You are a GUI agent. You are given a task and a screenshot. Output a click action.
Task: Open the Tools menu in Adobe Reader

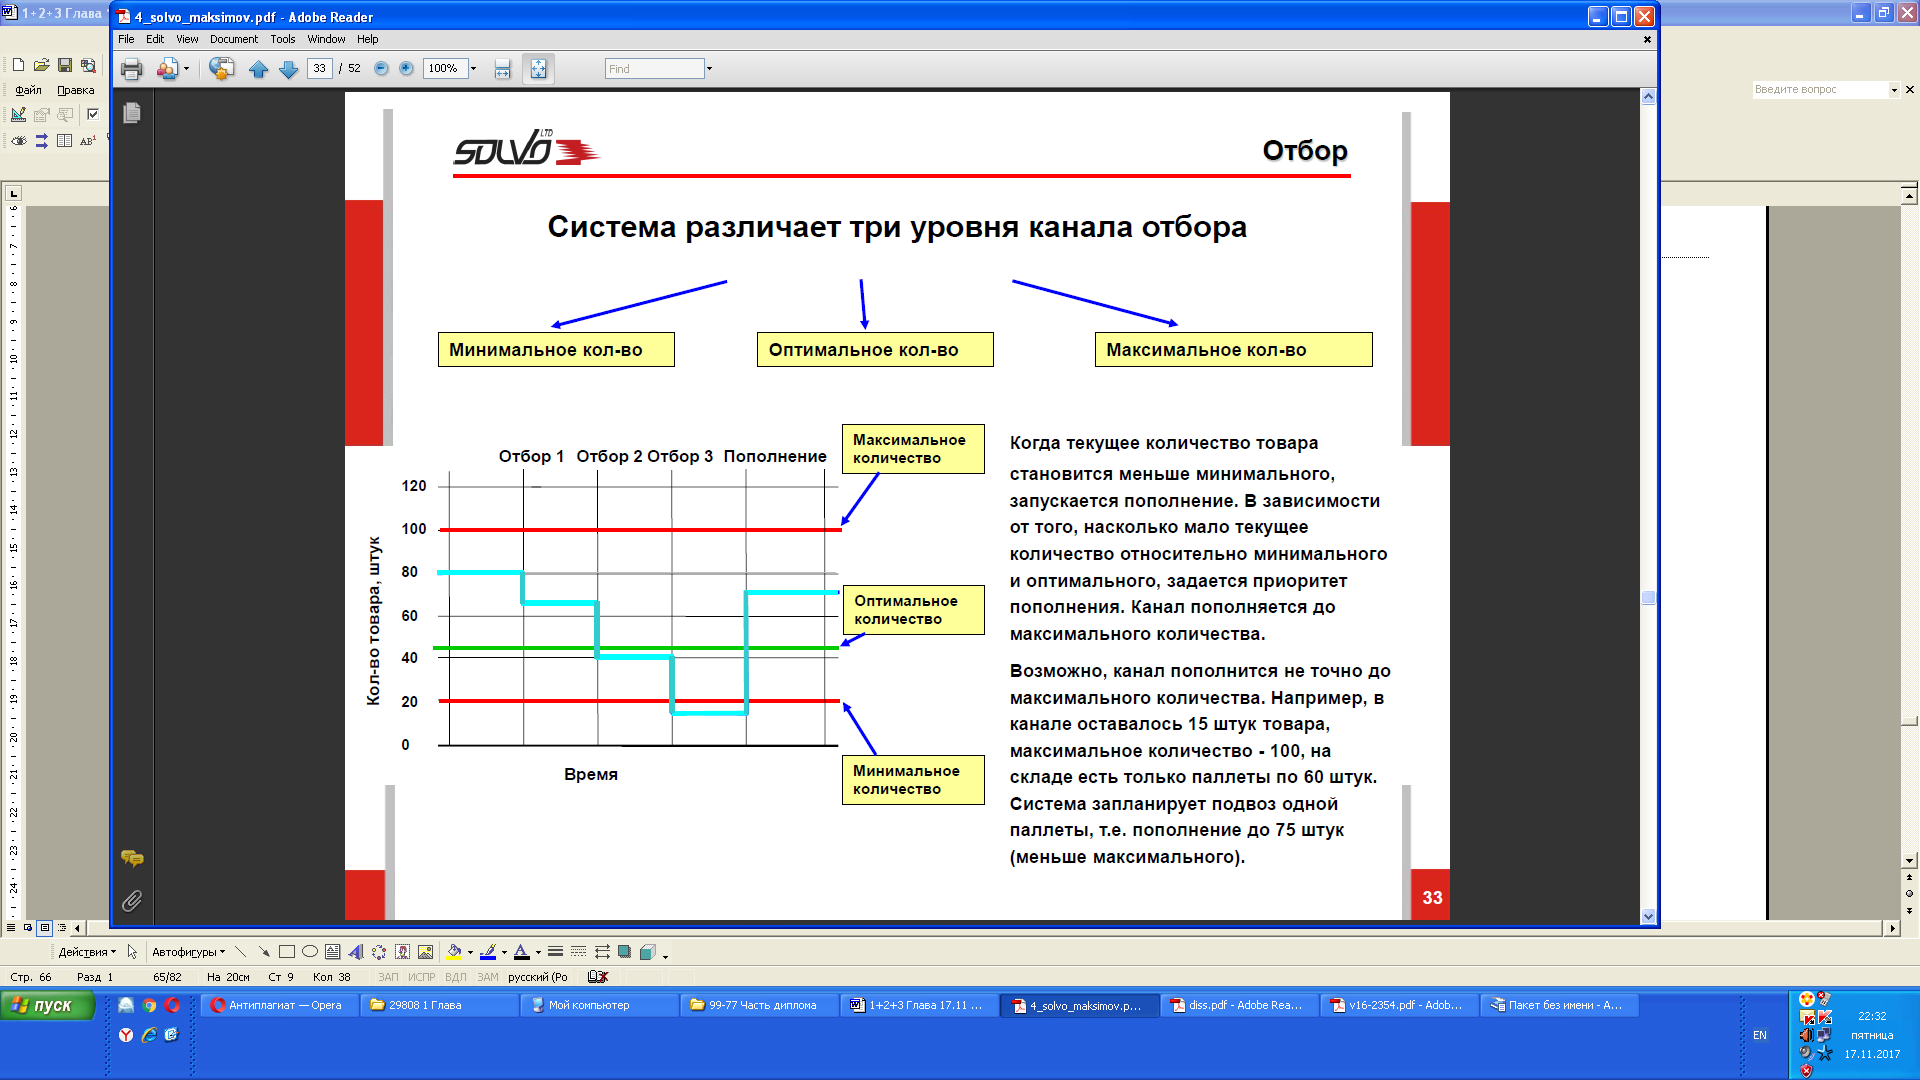282,38
